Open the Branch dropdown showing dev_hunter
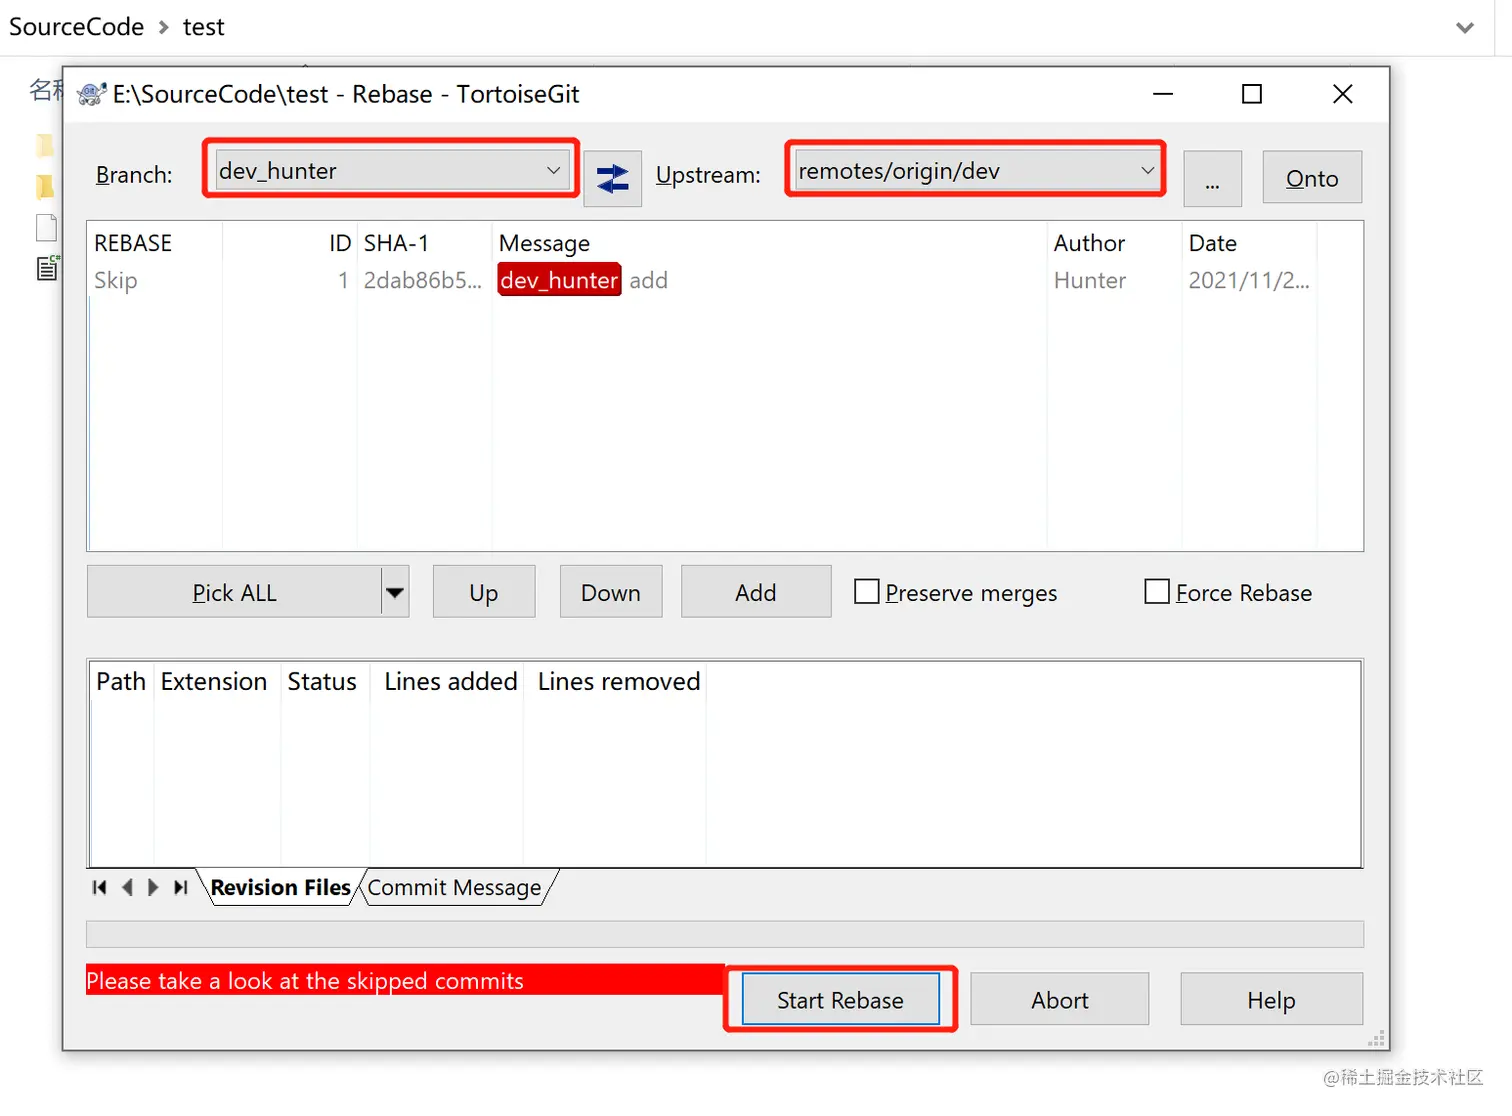Image resolution: width=1512 pixels, height=1116 pixels. [393, 171]
